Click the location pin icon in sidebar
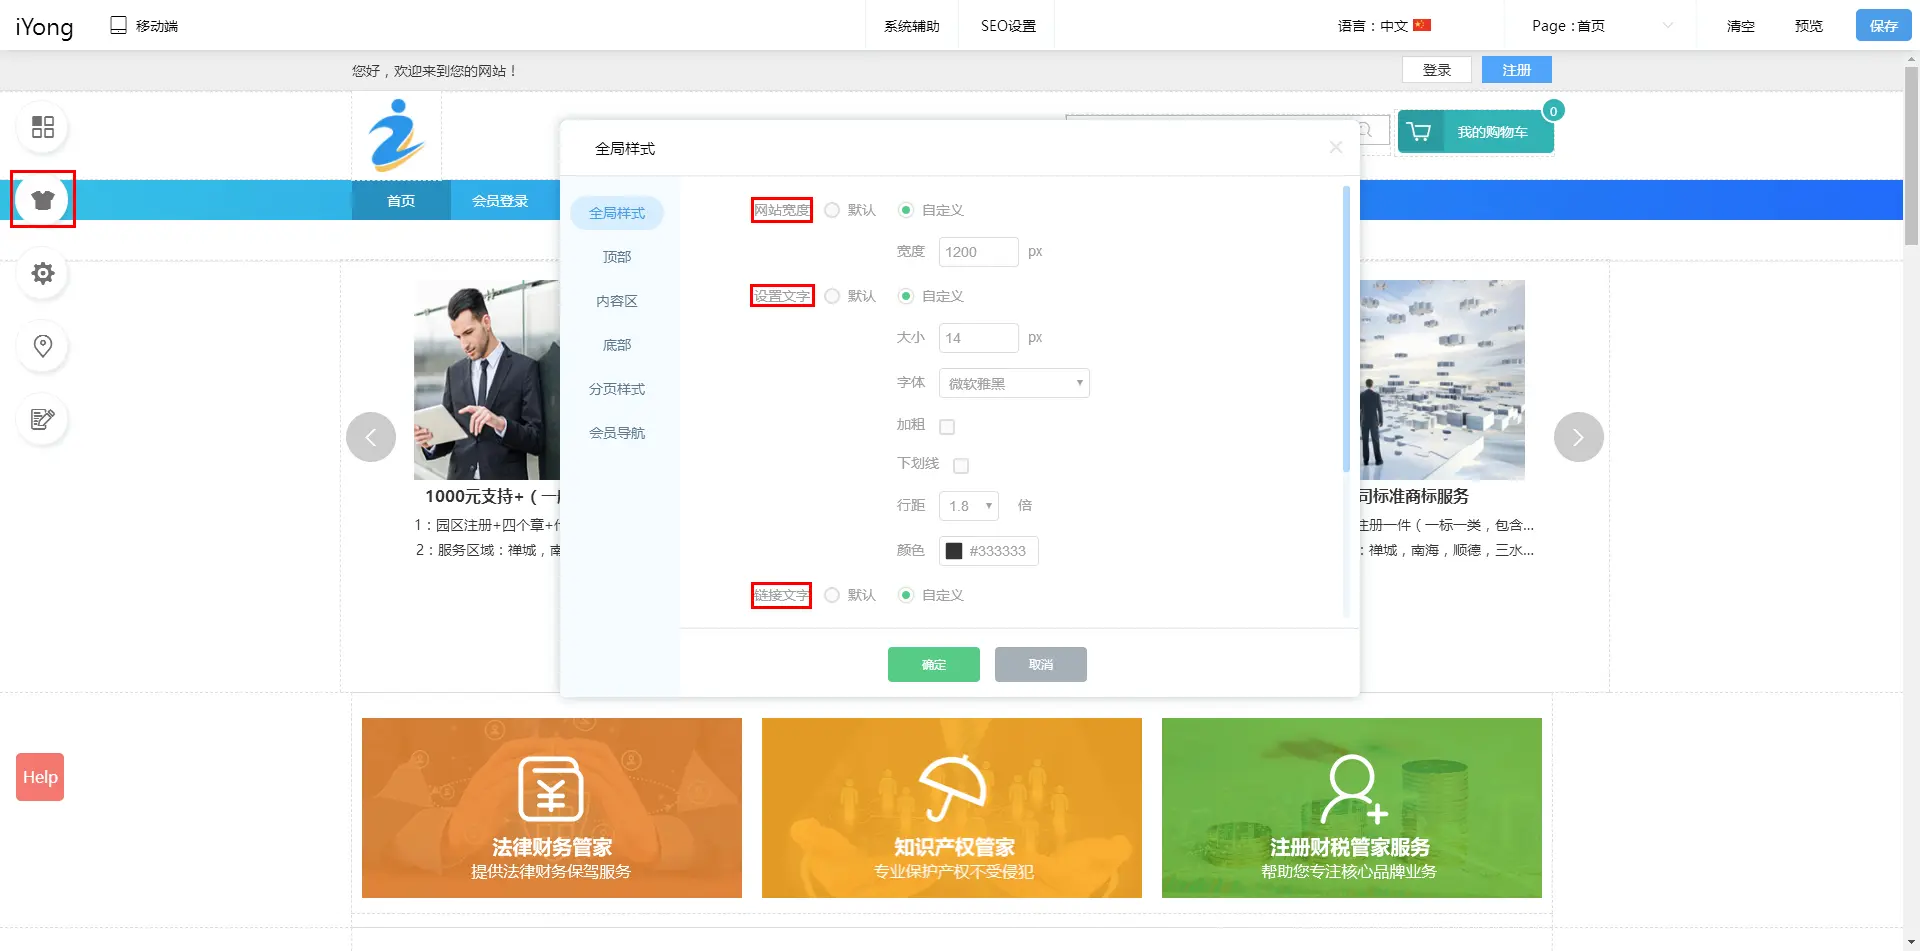The image size is (1920, 951). pos(43,346)
